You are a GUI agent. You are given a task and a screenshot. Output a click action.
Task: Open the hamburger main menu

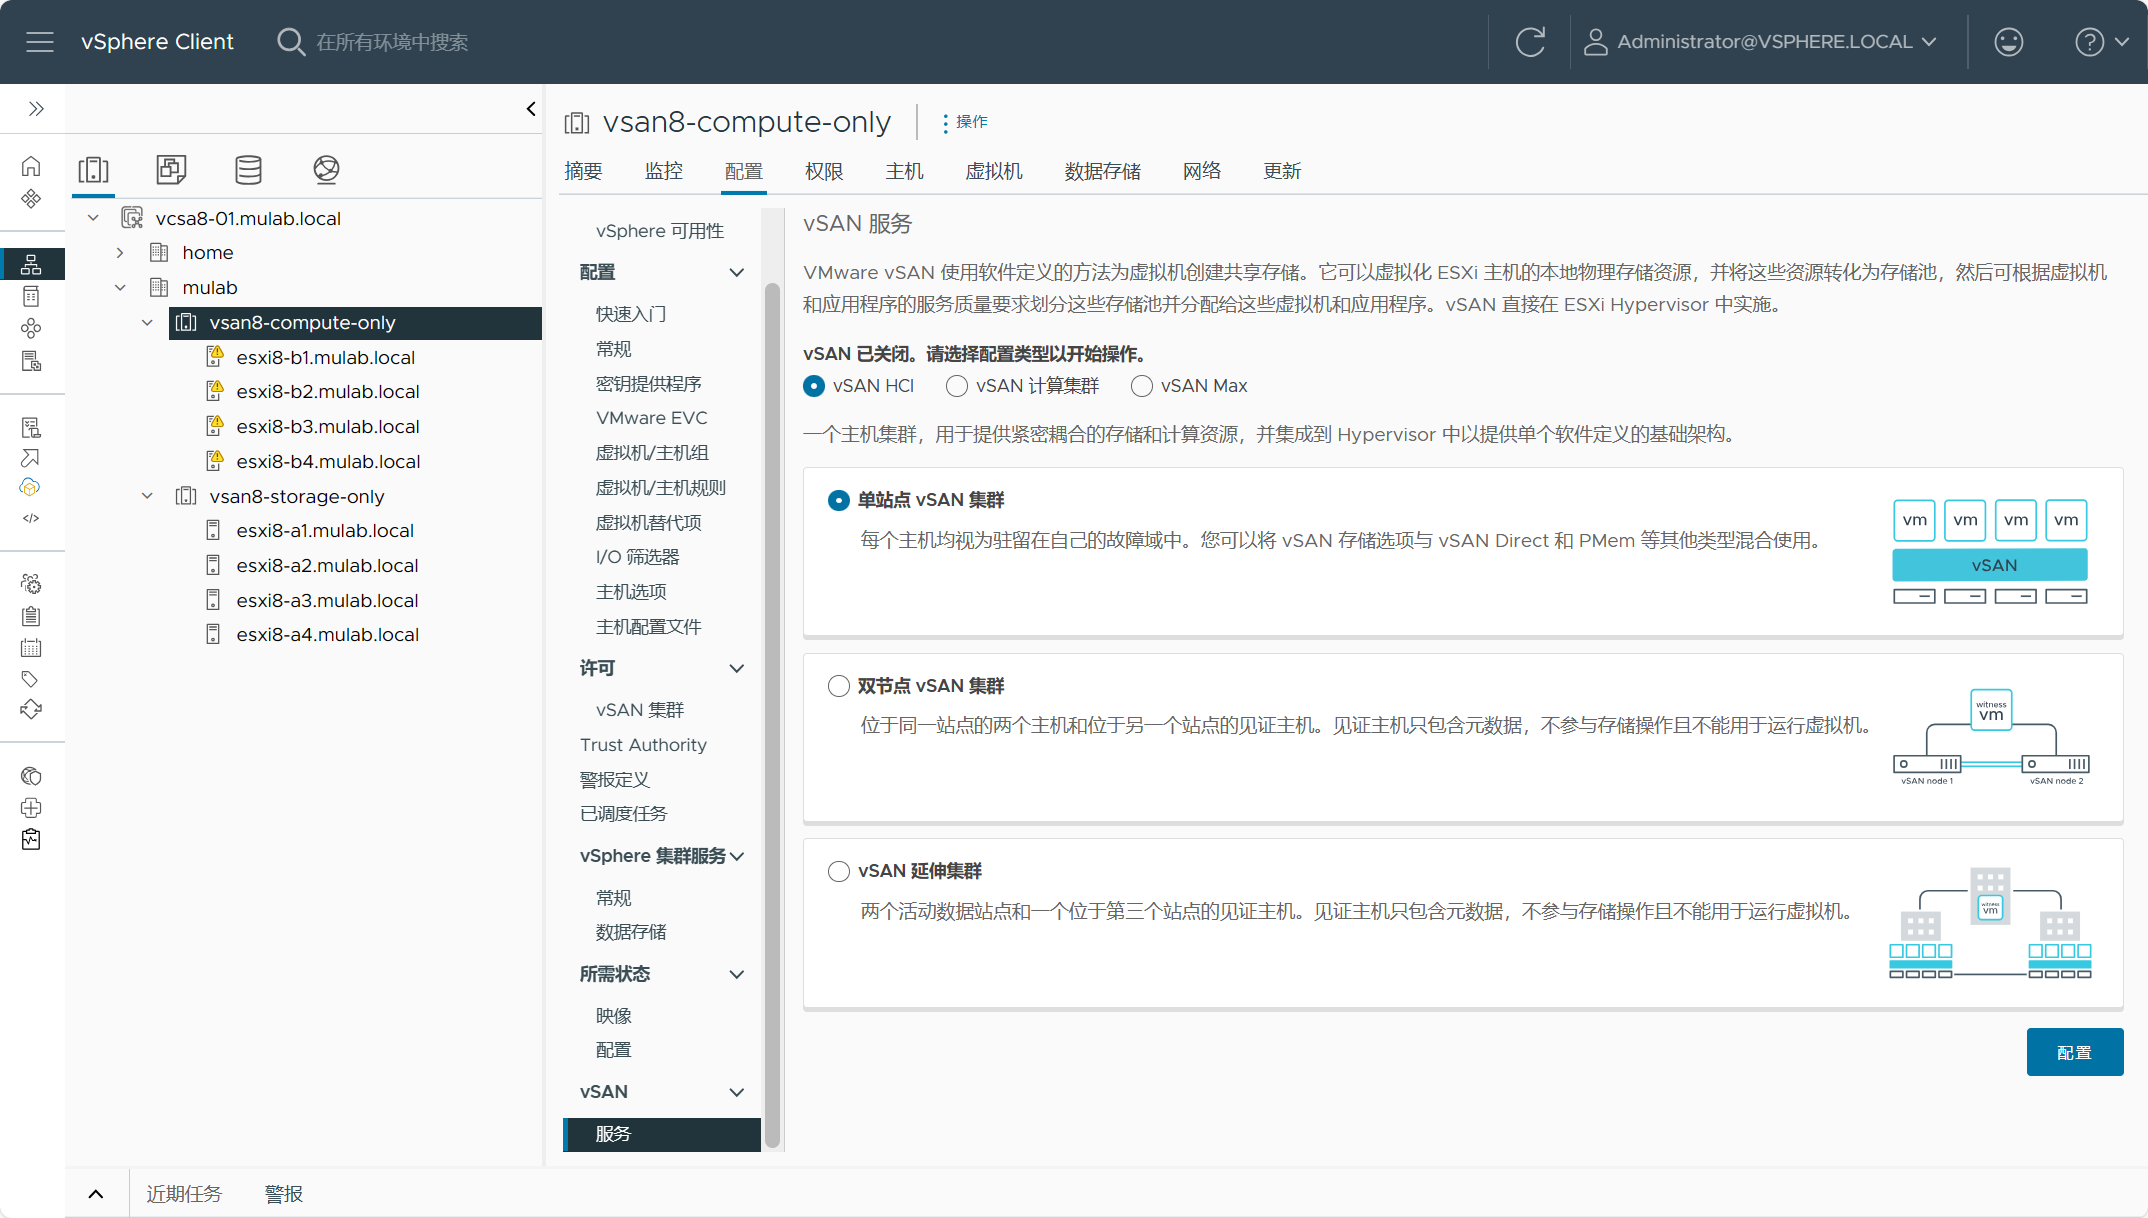click(40, 42)
